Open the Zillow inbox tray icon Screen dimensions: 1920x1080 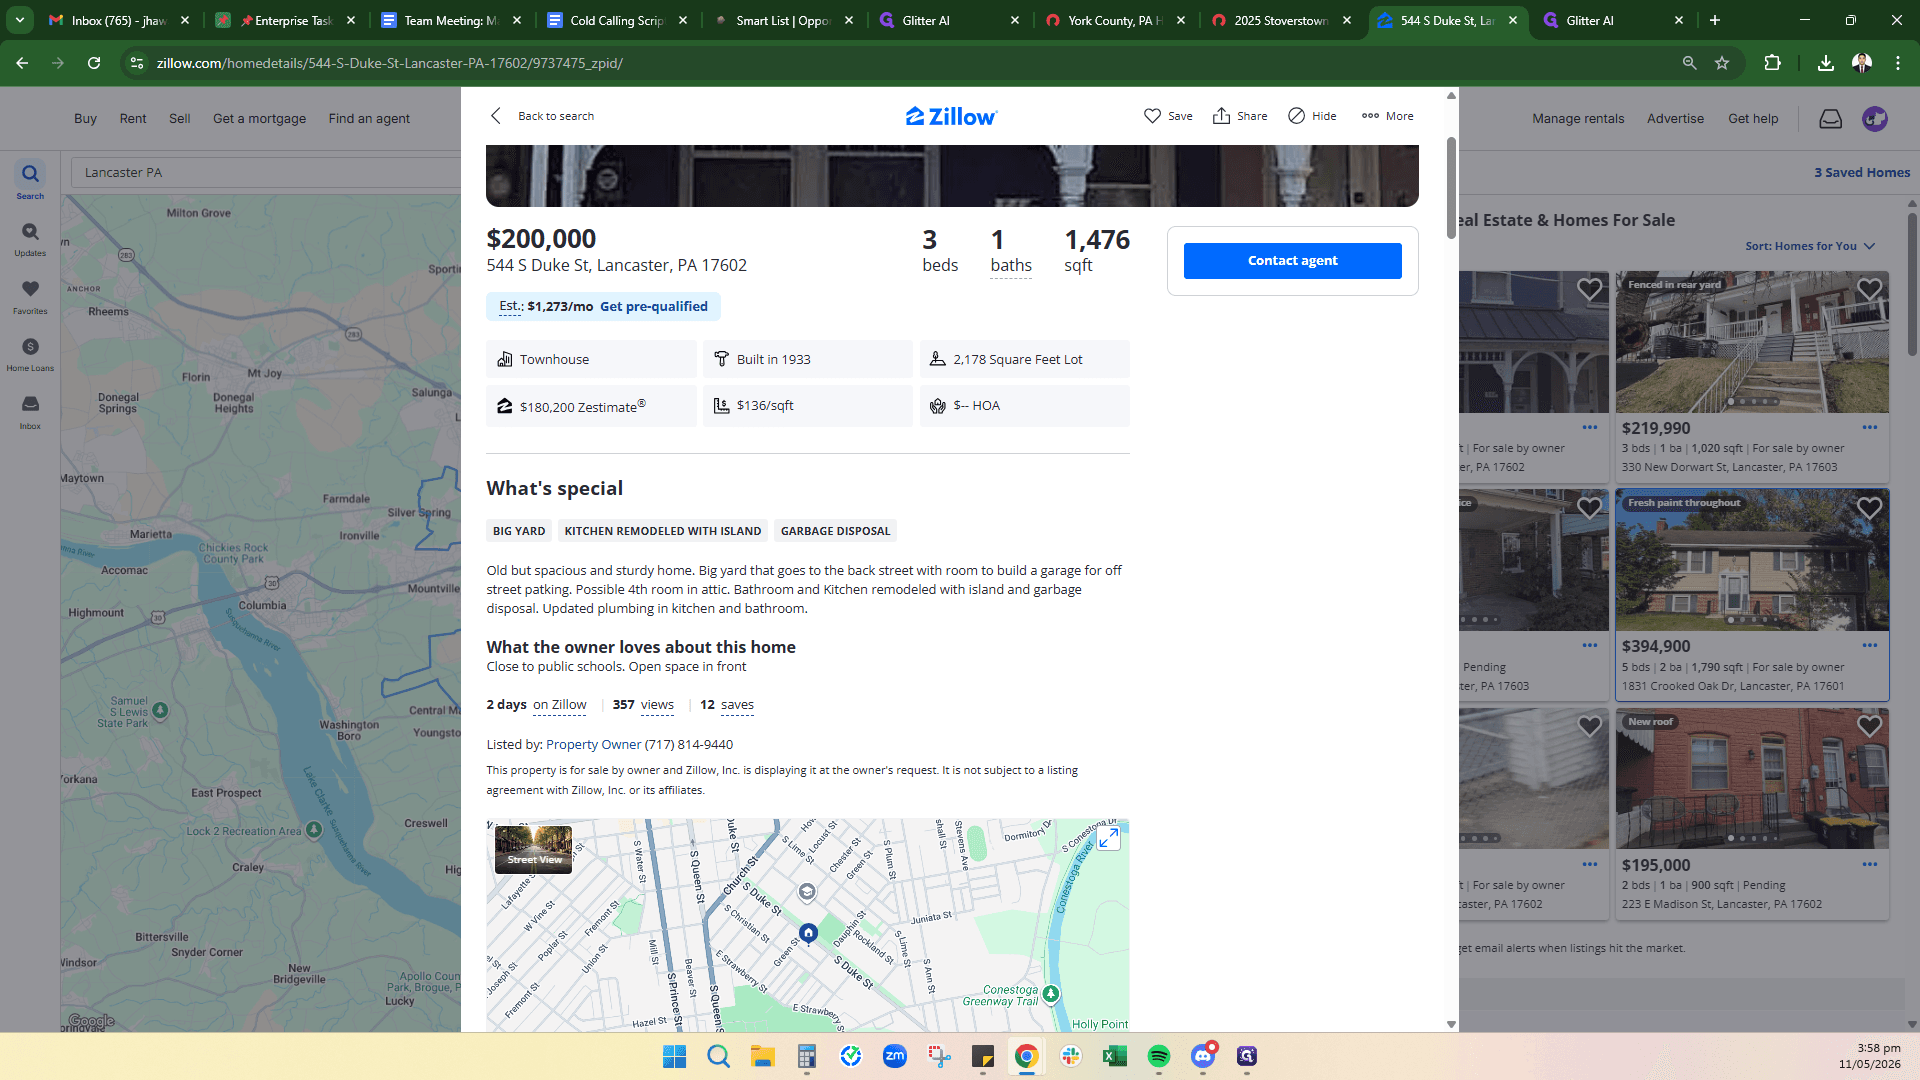pos(1830,119)
